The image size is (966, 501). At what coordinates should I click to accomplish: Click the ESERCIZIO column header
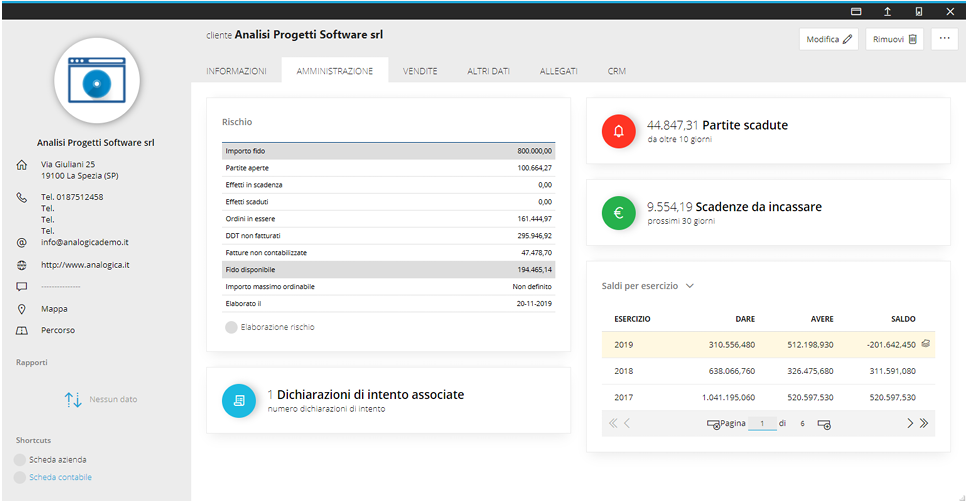(632, 319)
